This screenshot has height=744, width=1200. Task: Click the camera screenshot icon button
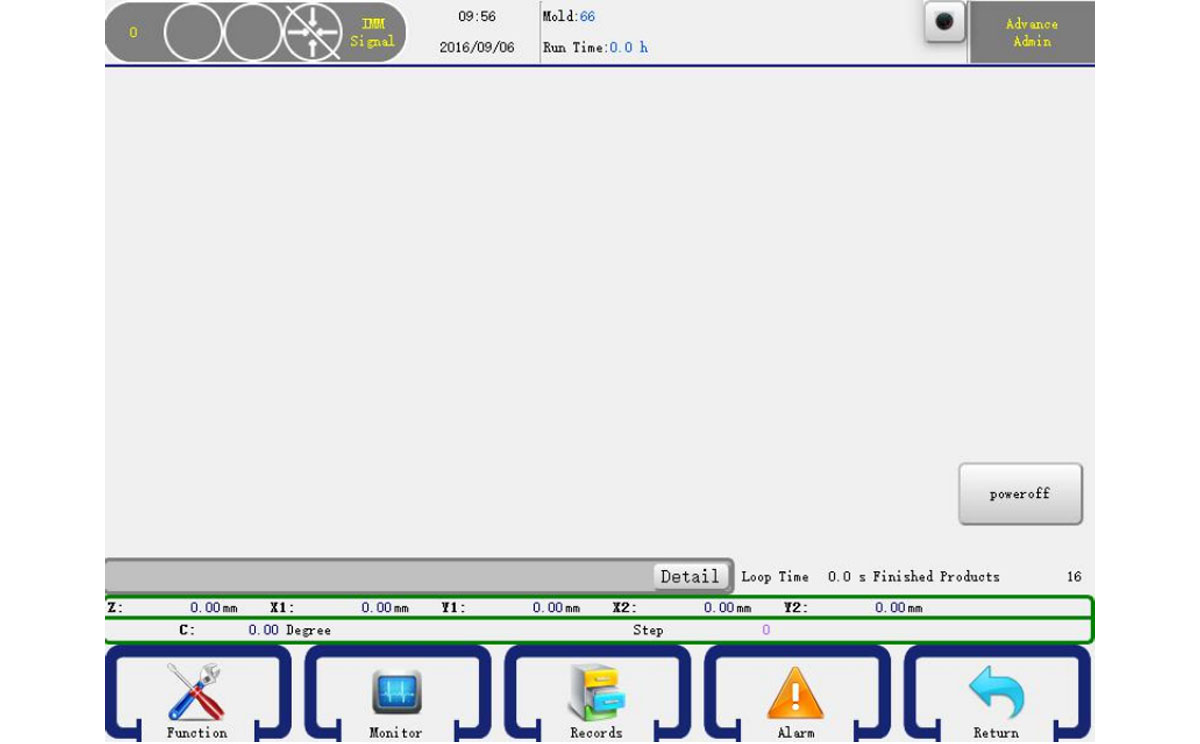click(x=944, y=22)
